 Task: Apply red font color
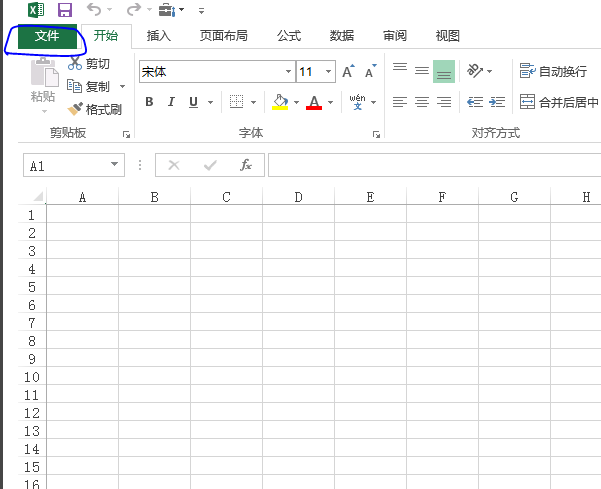point(314,102)
